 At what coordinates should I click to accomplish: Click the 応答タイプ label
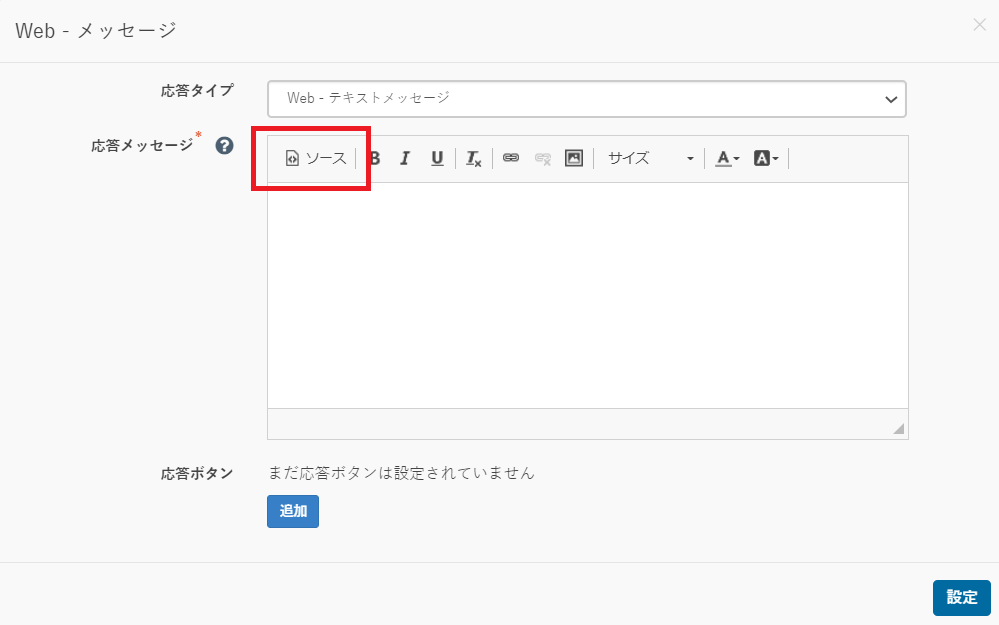pos(197,90)
